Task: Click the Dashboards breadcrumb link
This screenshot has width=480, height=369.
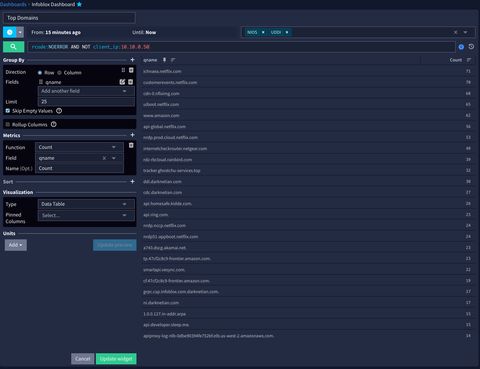Action: [13, 4]
